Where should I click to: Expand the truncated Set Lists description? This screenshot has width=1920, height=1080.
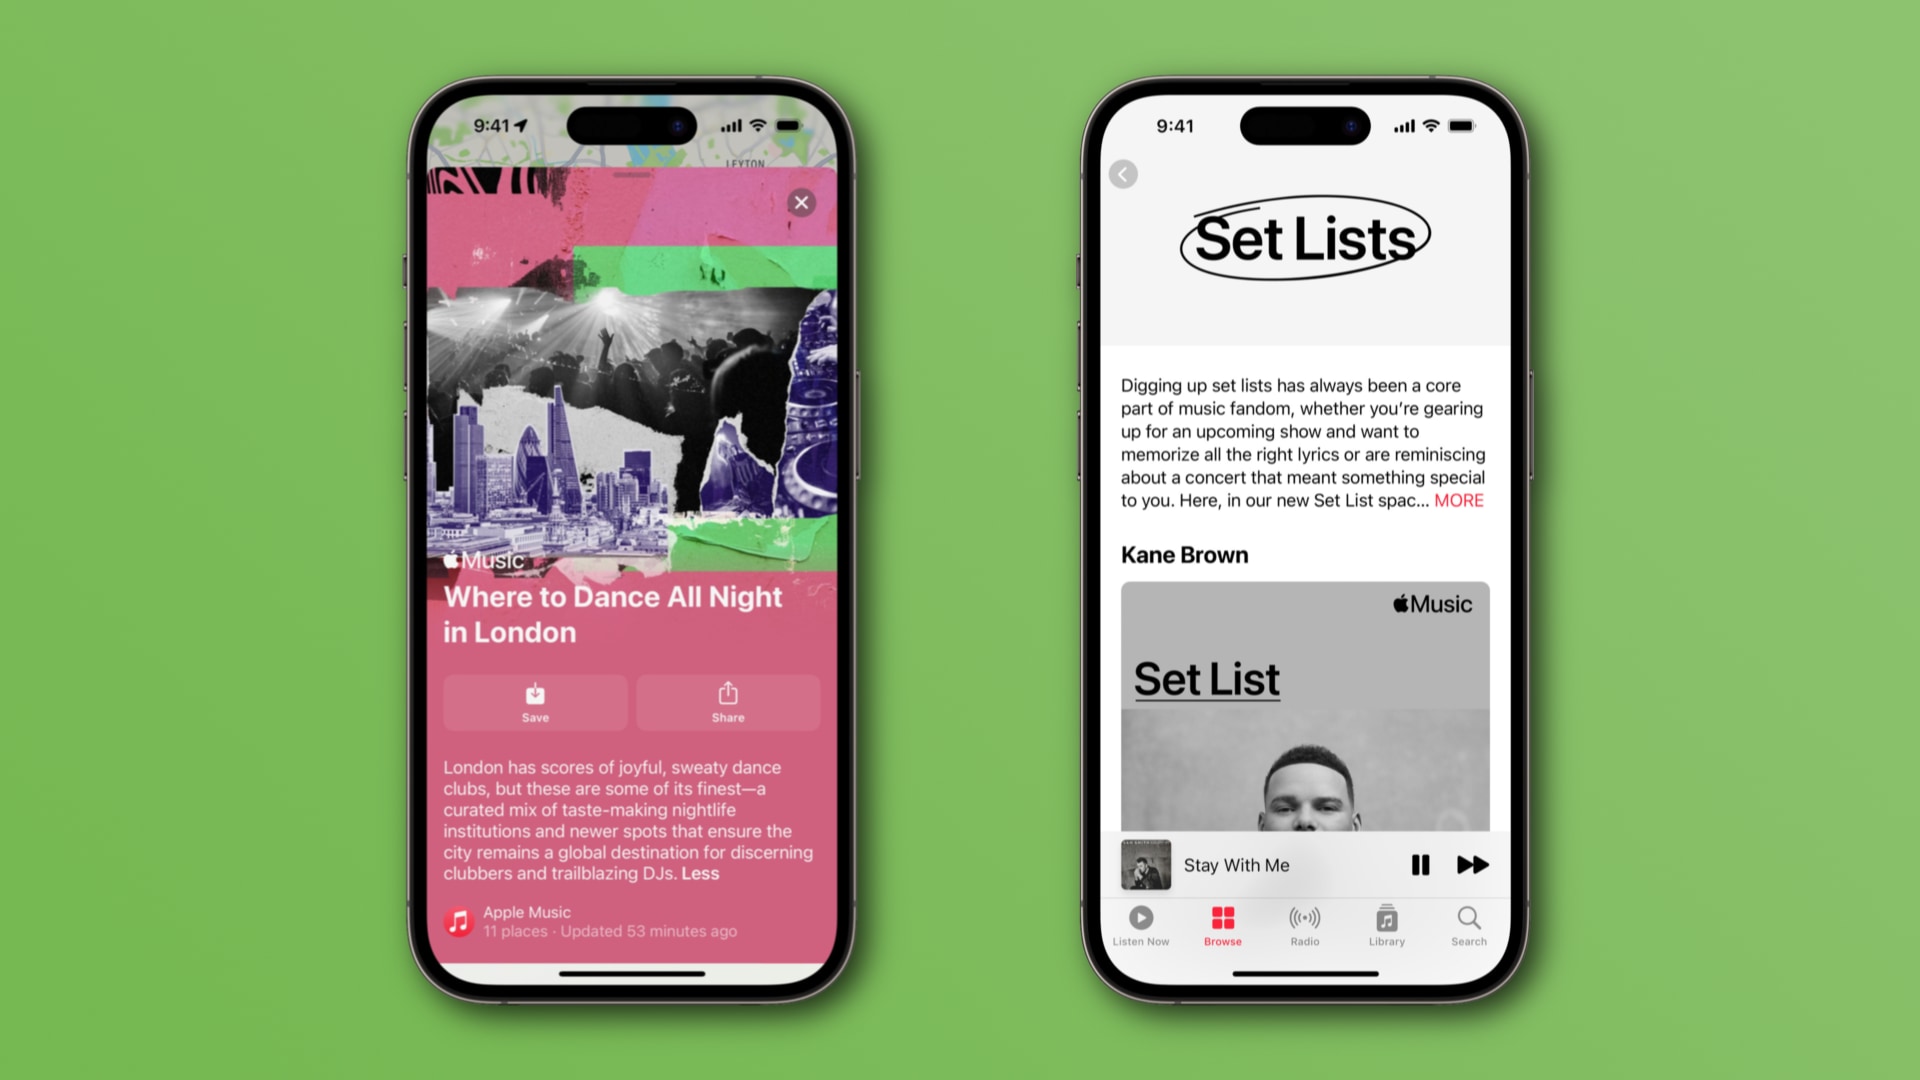pyautogui.click(x=1458, y=500)
